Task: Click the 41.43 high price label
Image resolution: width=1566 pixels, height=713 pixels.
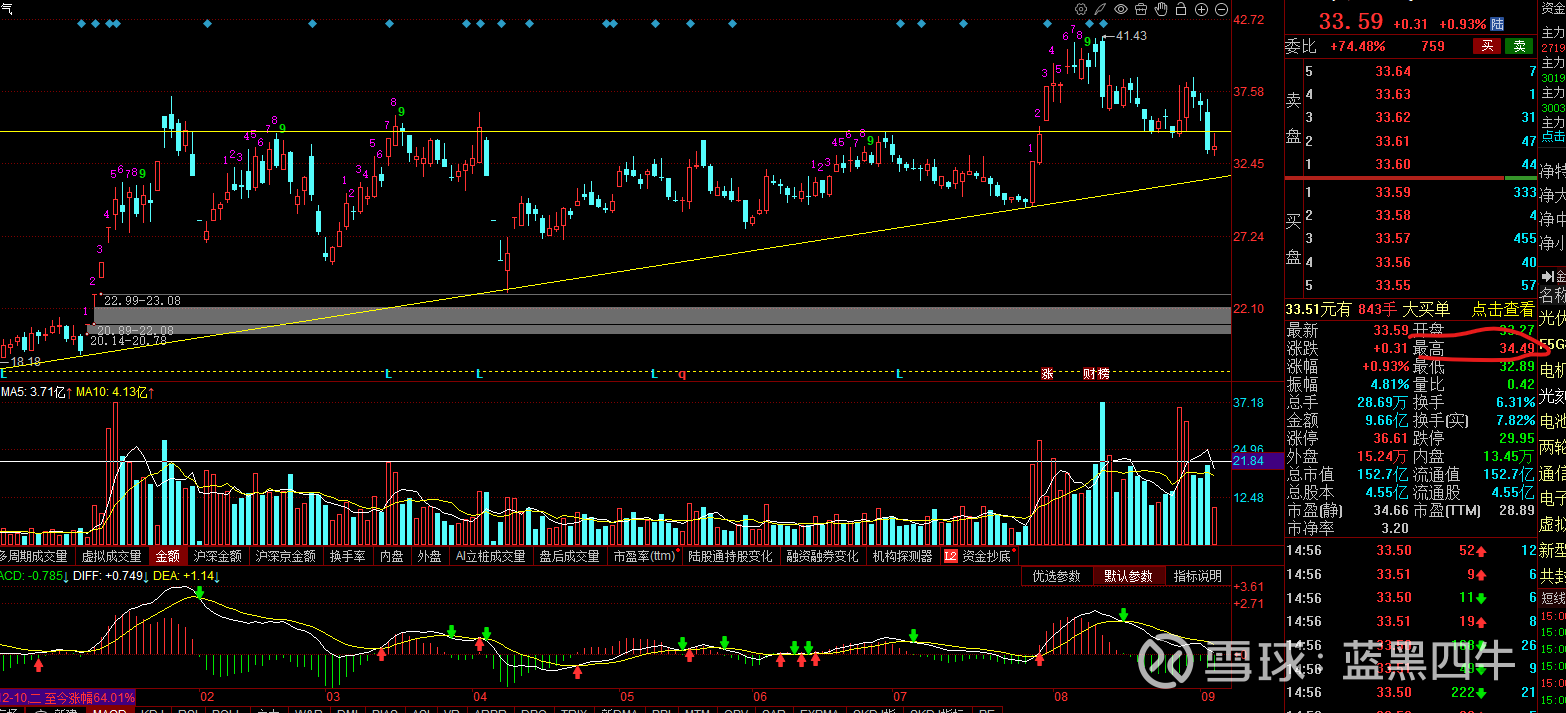Action: click(x=1131, y=36)
